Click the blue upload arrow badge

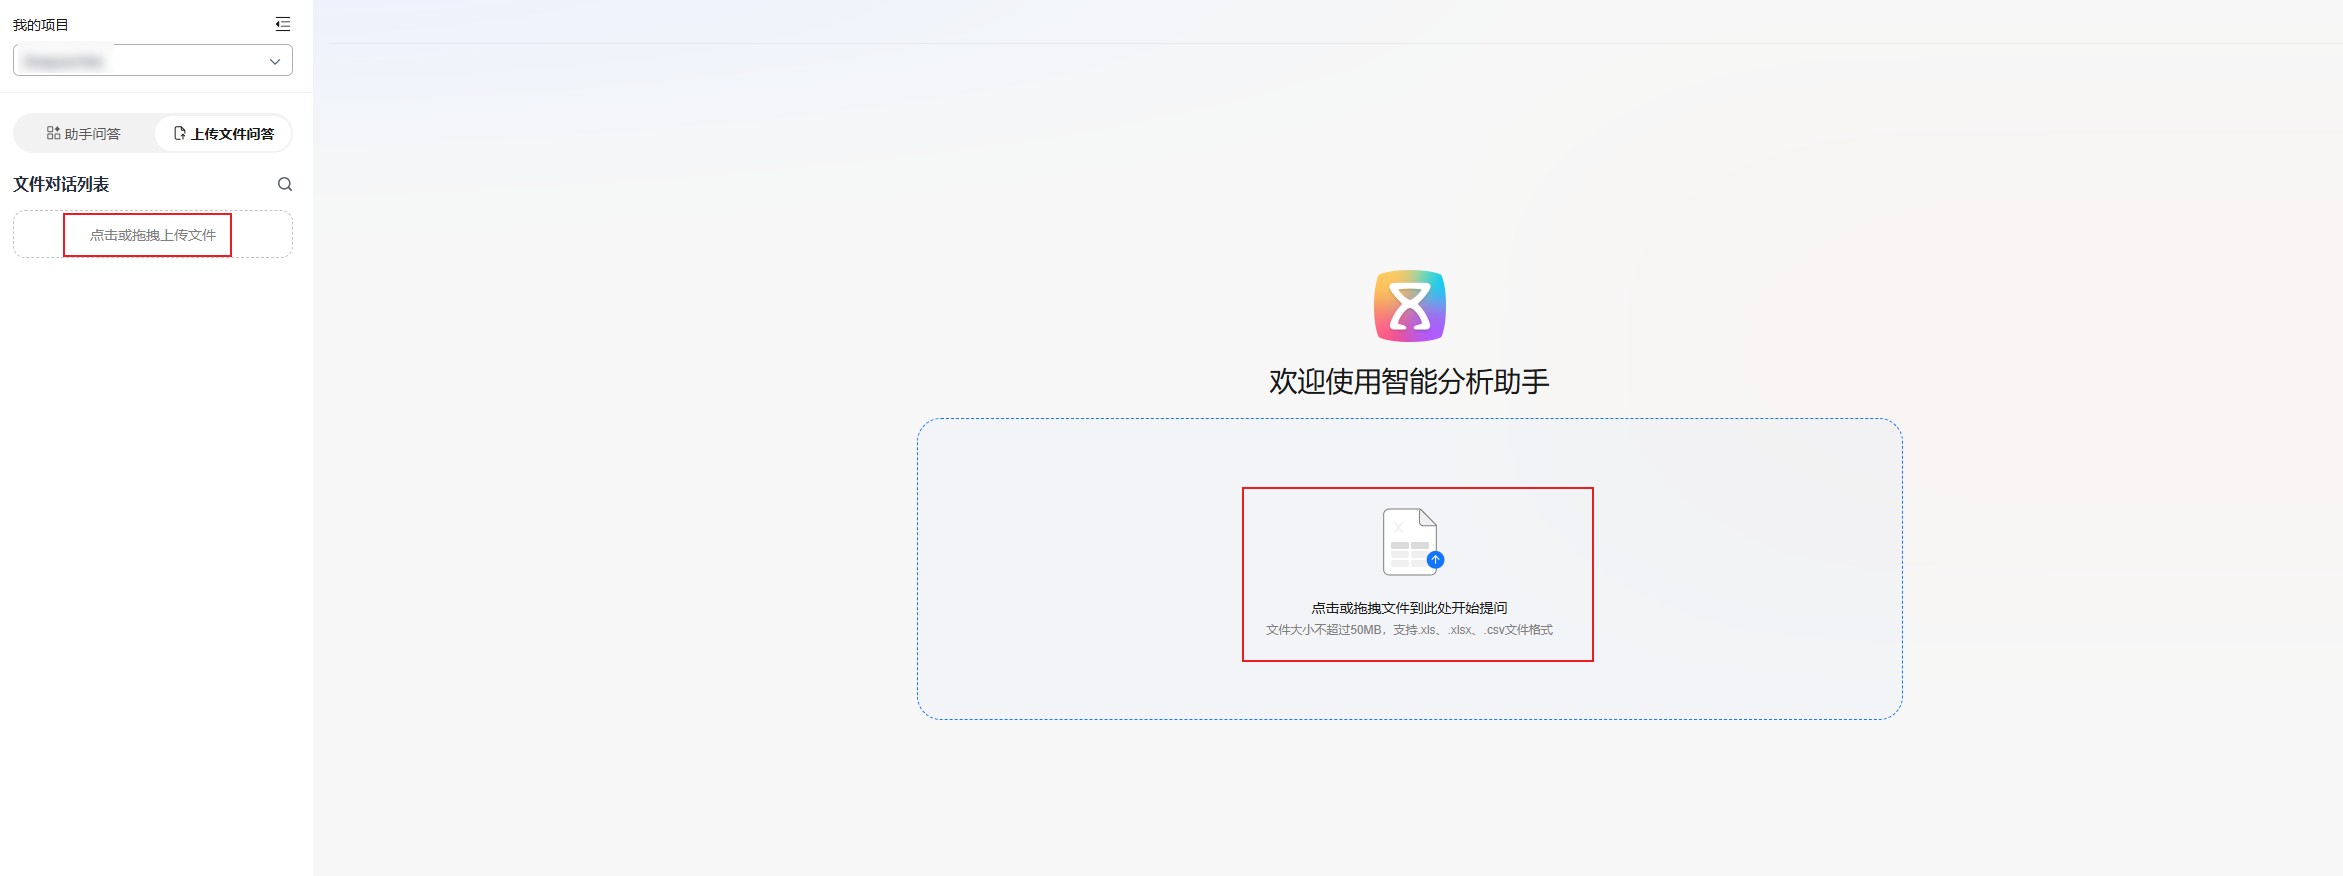pos(1435,560)
